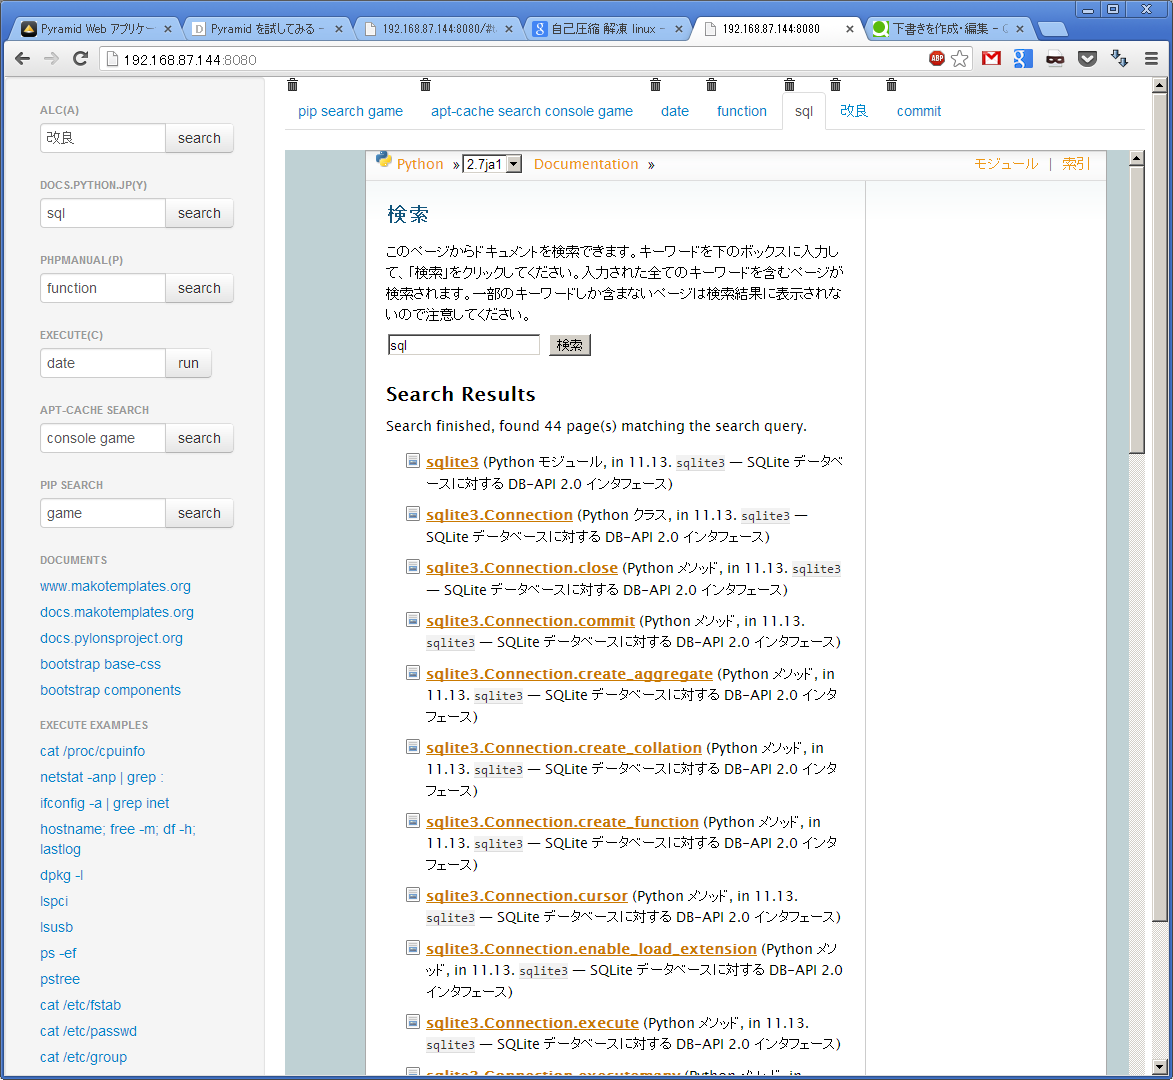Viewport: 1173px width, 1080px height.
Task: Open the モジュール link in docs header
Action: point(1005,164)
